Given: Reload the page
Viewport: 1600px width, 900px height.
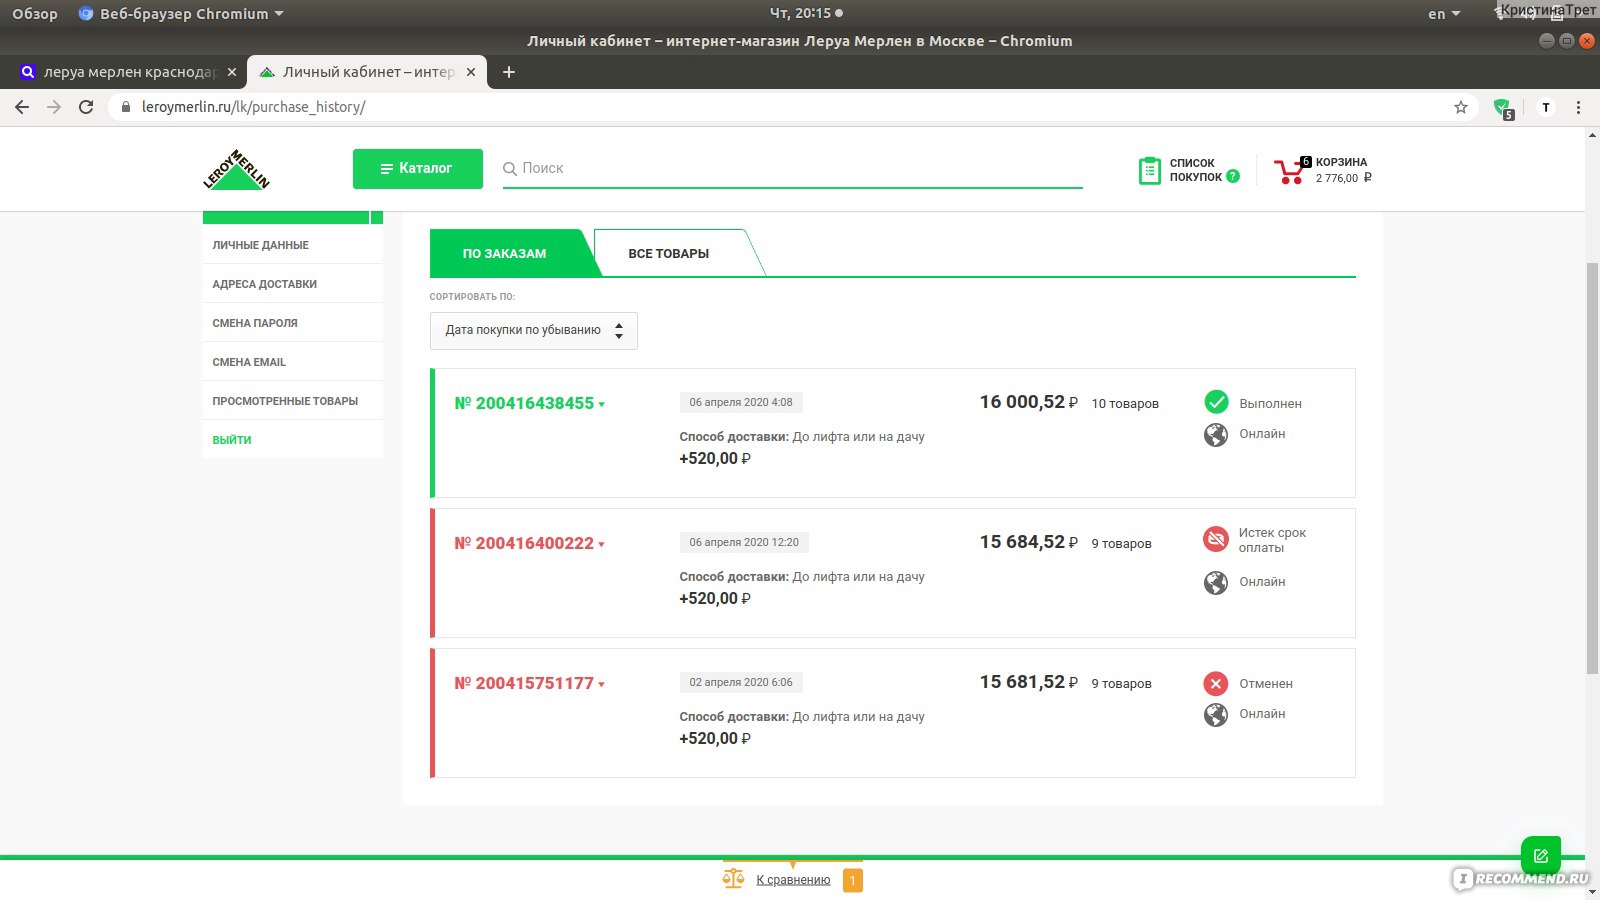Looking at the screenshot, I should tap(86, 107).
